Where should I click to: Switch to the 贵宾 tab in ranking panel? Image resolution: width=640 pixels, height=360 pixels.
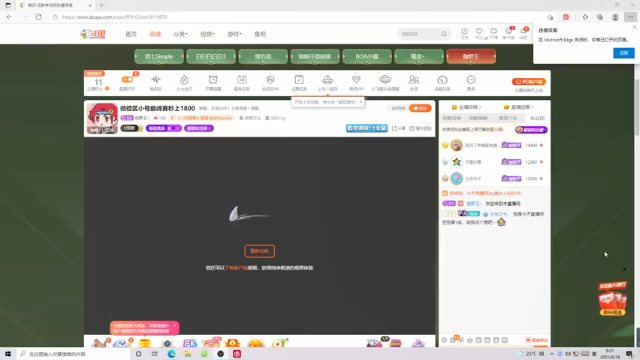(x=508, y=118)
